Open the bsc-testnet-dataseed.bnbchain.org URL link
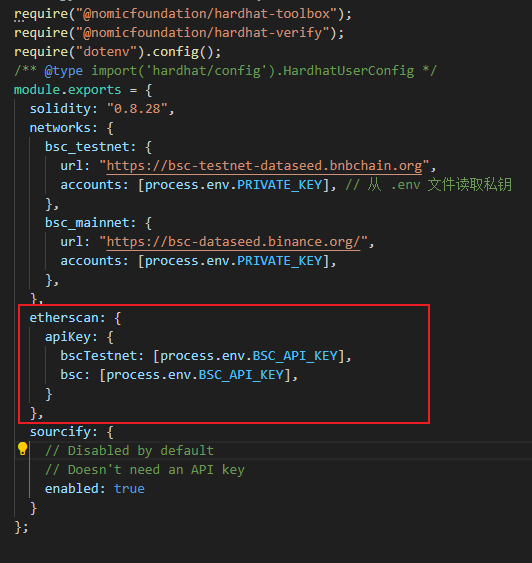The image size is (532, 563). click(x=264, y=166)
